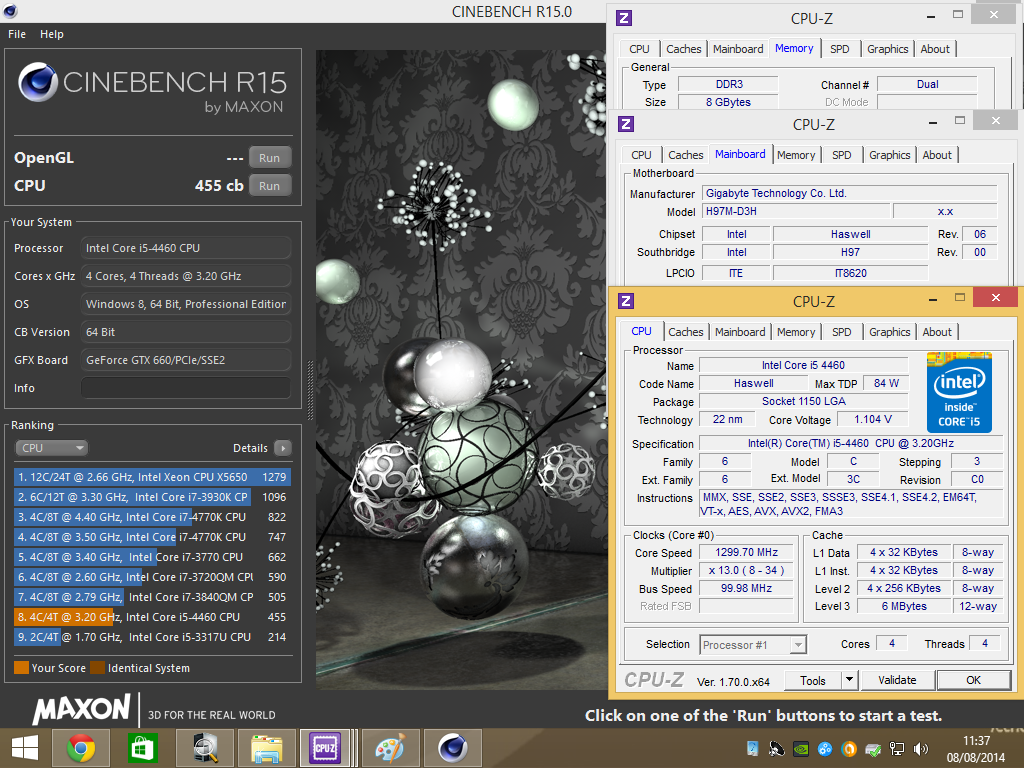Switch to SPD tab in front CPU-Z
The image size is (1024, 768).
841,332
